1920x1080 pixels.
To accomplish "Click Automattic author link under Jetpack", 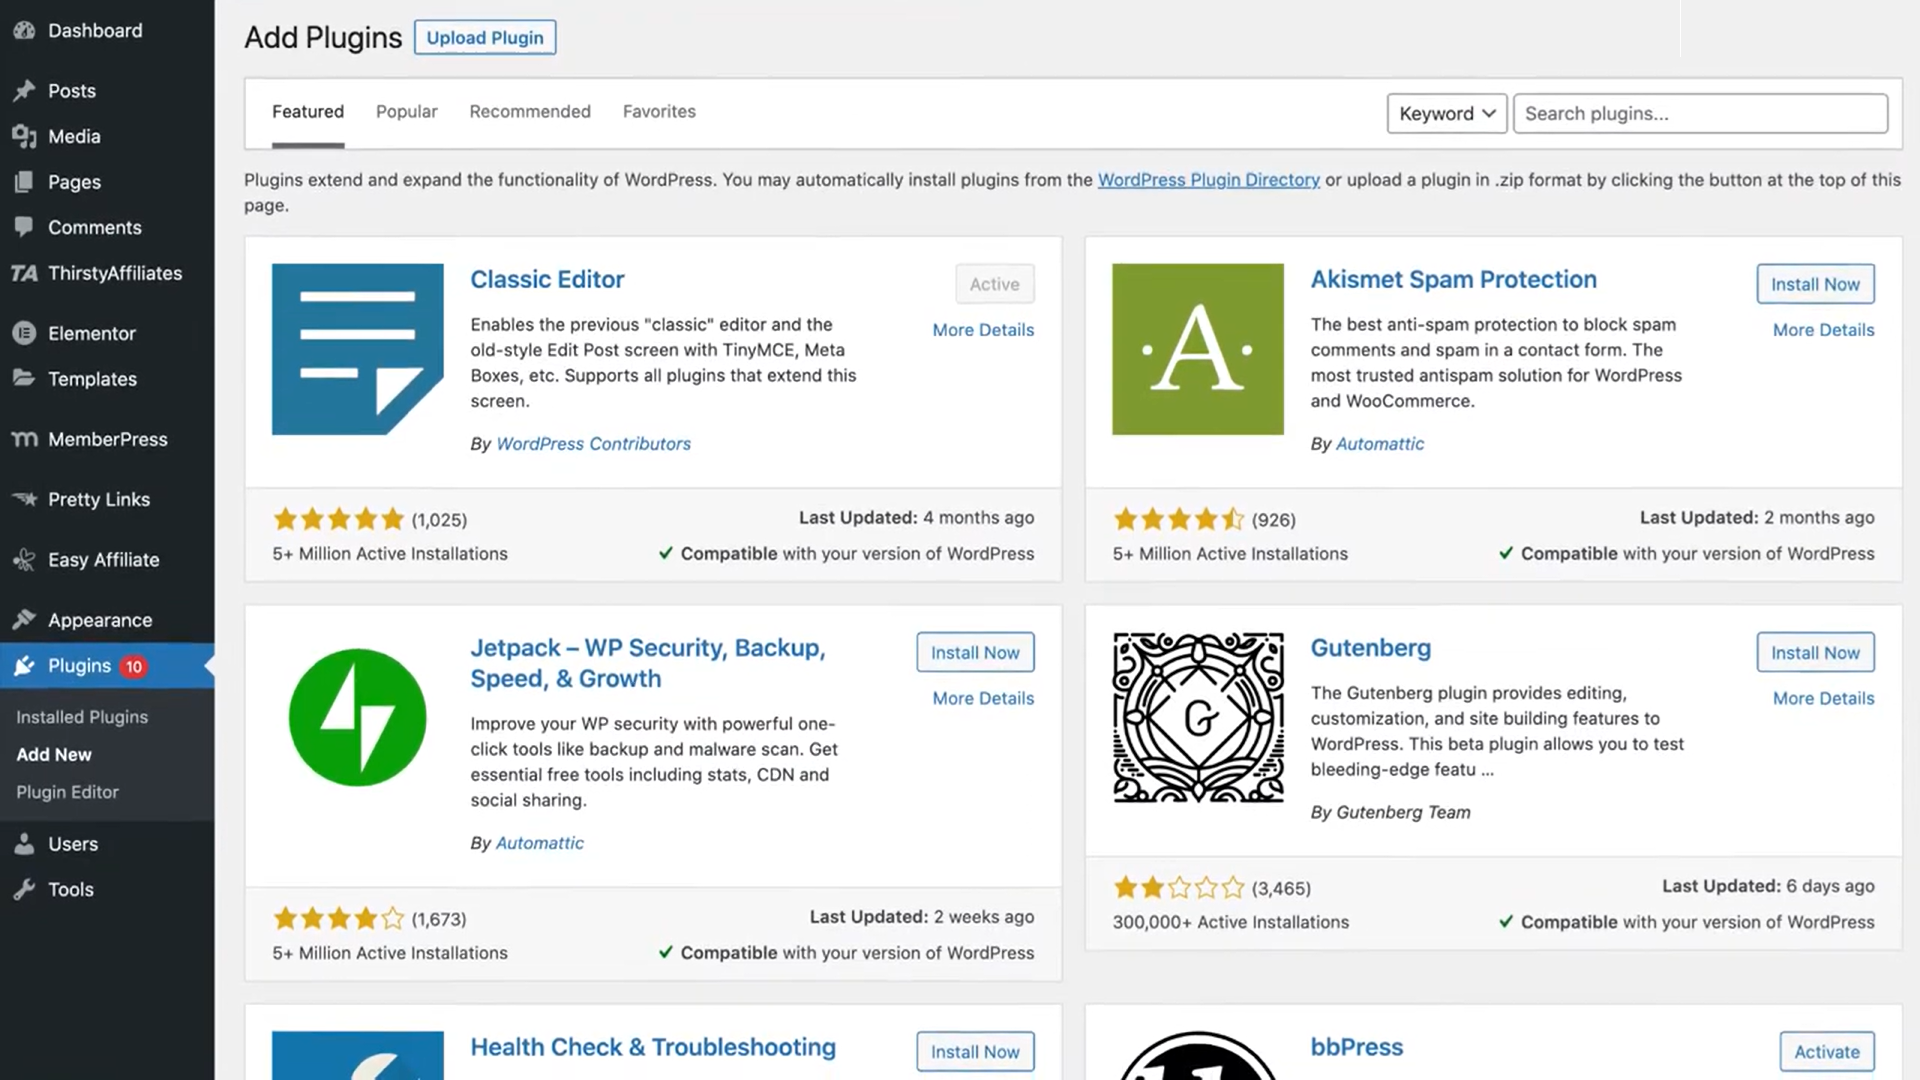I will coord(540,843).
